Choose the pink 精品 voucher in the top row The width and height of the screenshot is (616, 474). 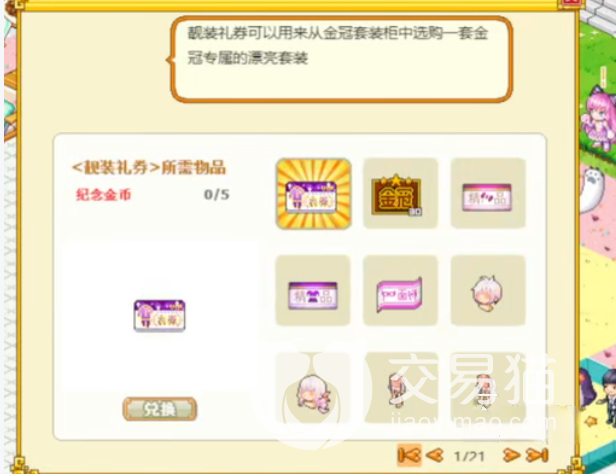488,193
